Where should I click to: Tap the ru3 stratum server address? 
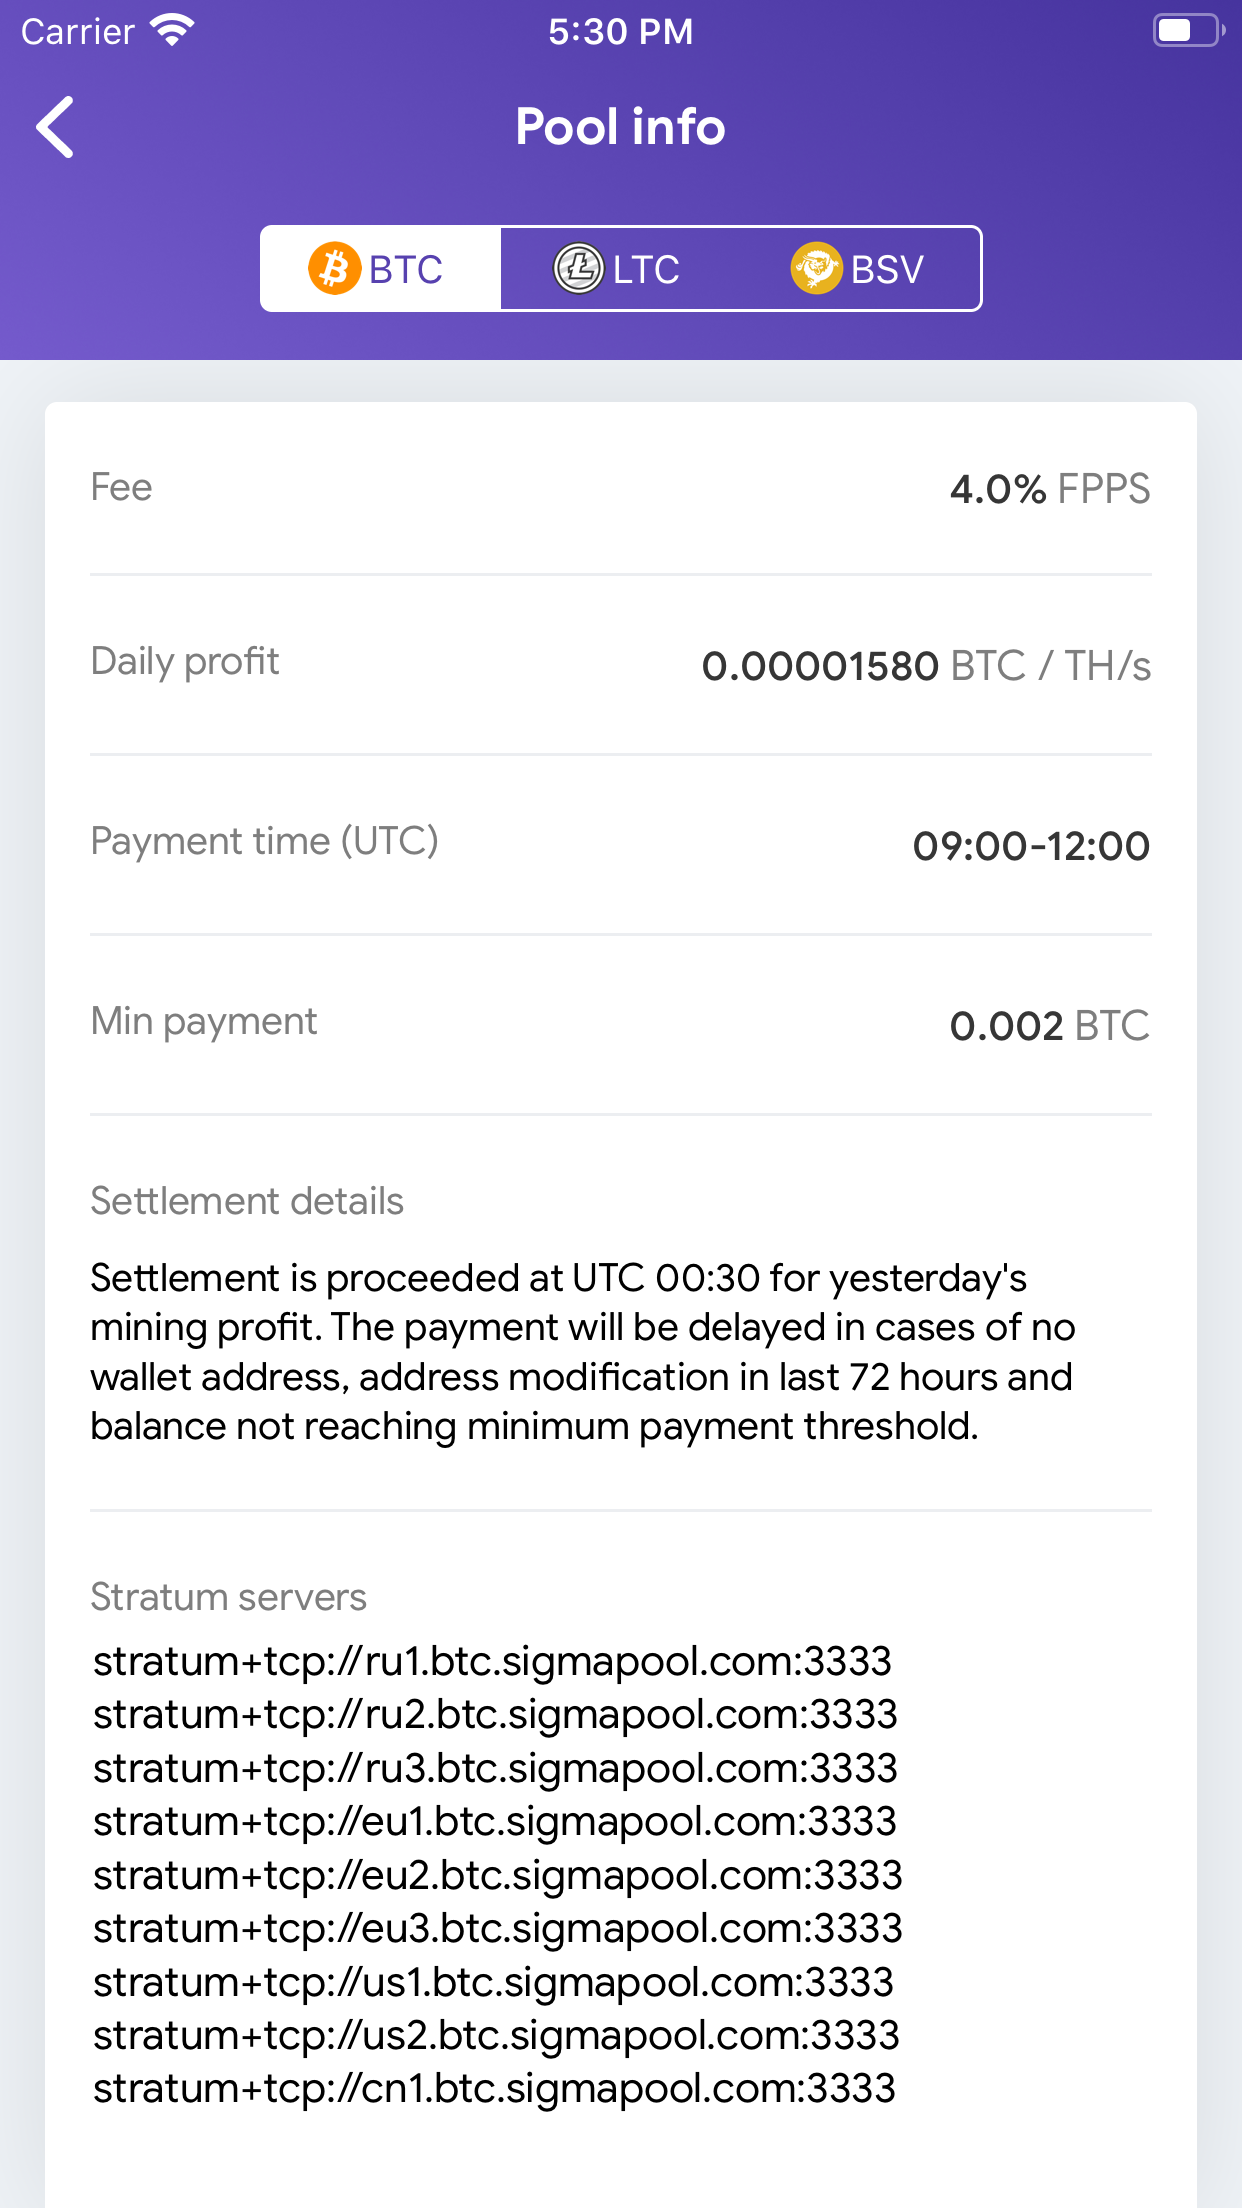495,1768
